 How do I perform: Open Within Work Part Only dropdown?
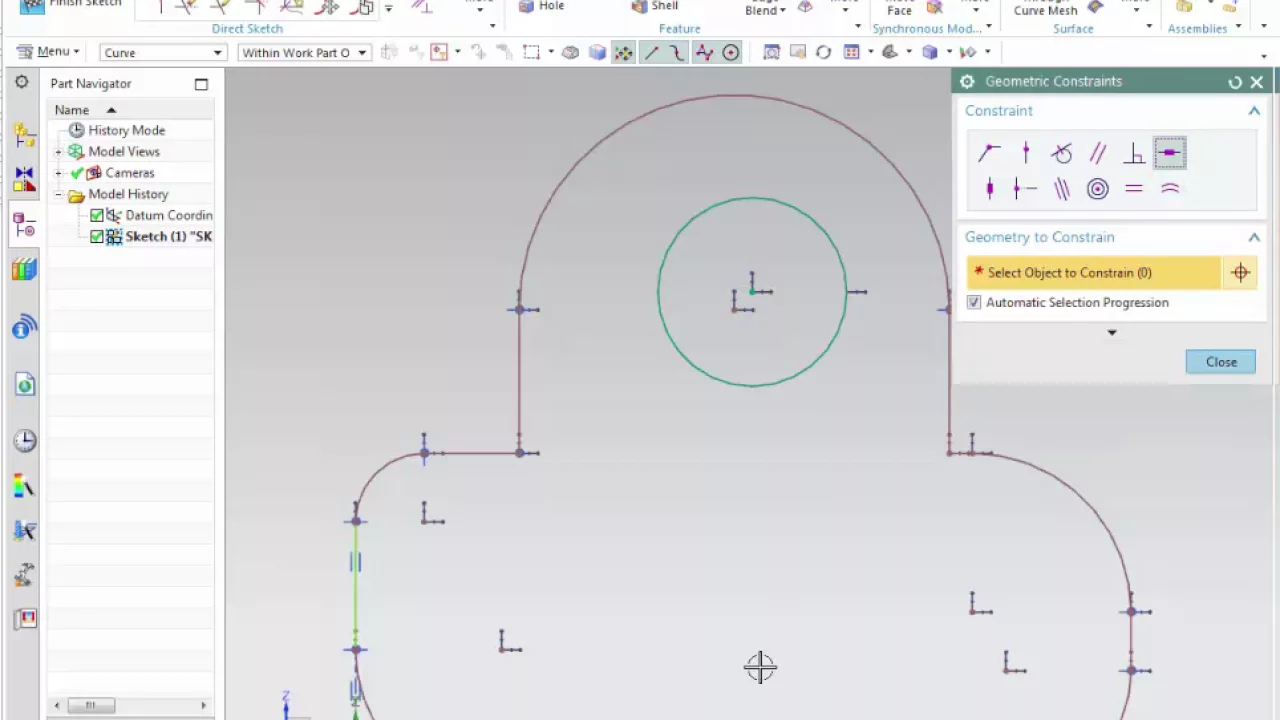tap(304, 52)
